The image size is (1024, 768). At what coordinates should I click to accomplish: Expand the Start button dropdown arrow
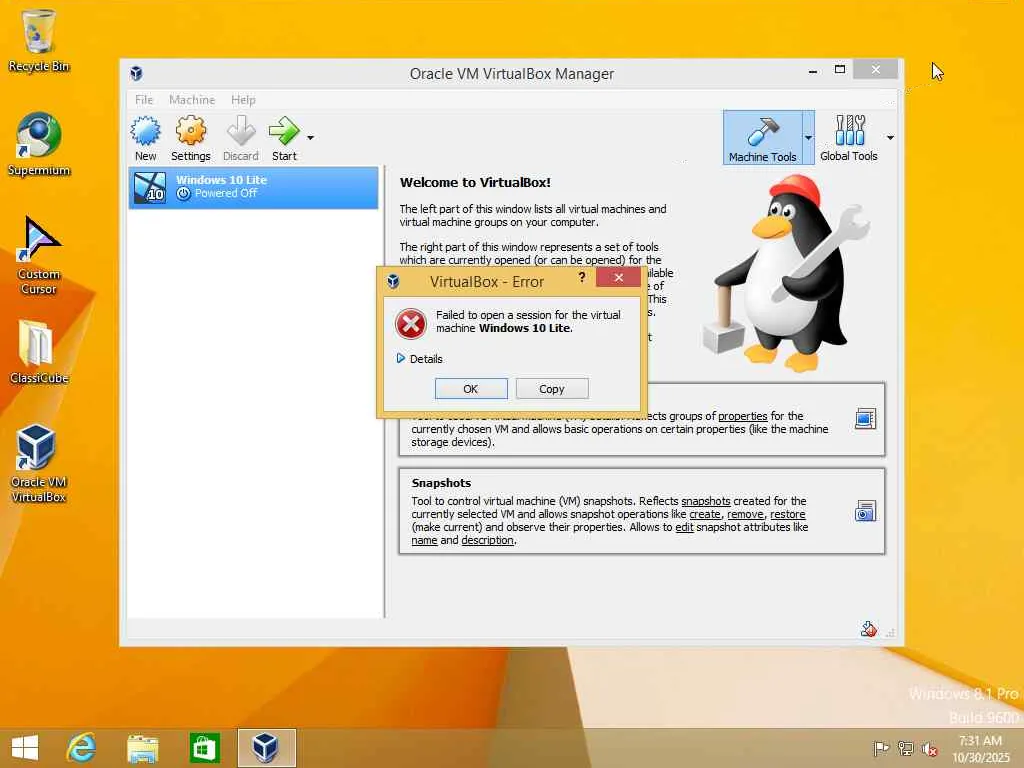point(310,138)
